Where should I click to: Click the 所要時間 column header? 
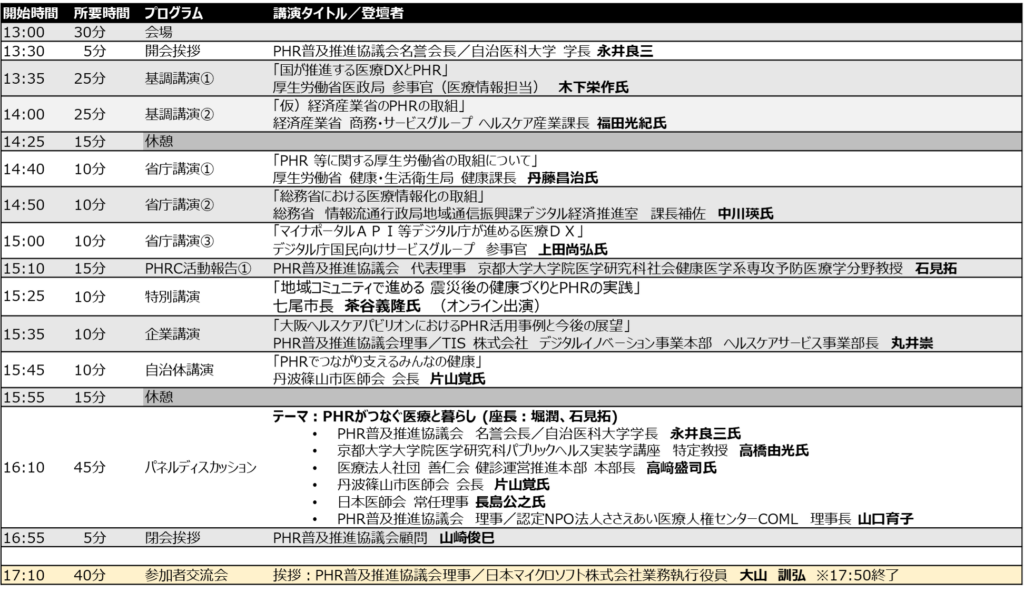point(101,13)
